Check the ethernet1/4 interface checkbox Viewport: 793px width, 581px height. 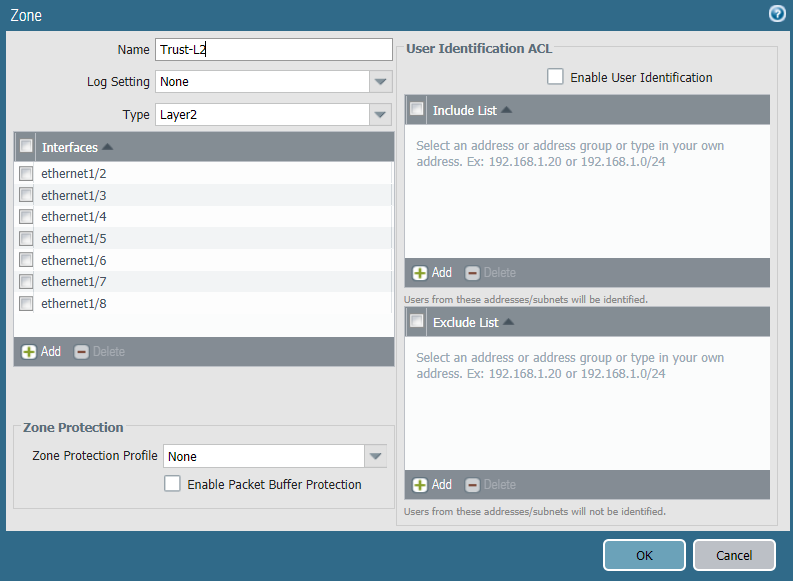26,216
